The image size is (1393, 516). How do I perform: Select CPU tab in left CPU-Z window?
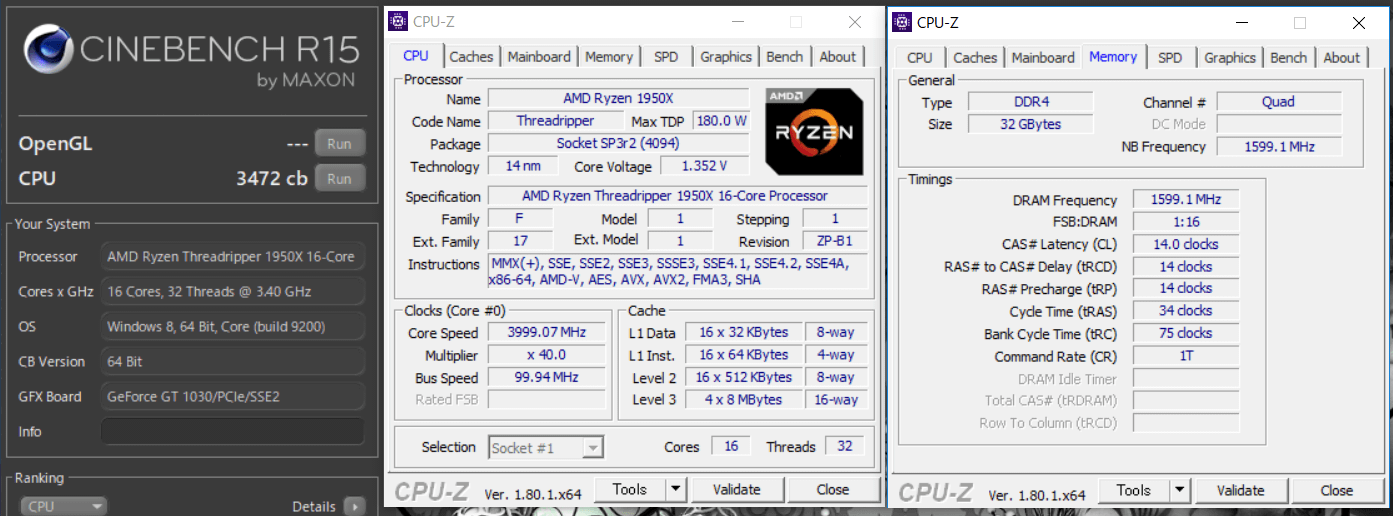coord(416,56)
